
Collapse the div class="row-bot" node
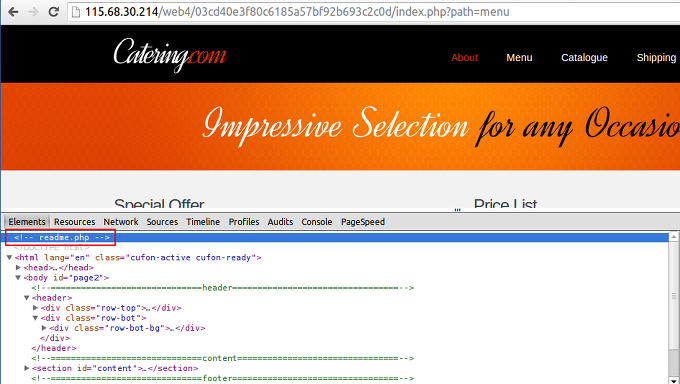point(36,318)
